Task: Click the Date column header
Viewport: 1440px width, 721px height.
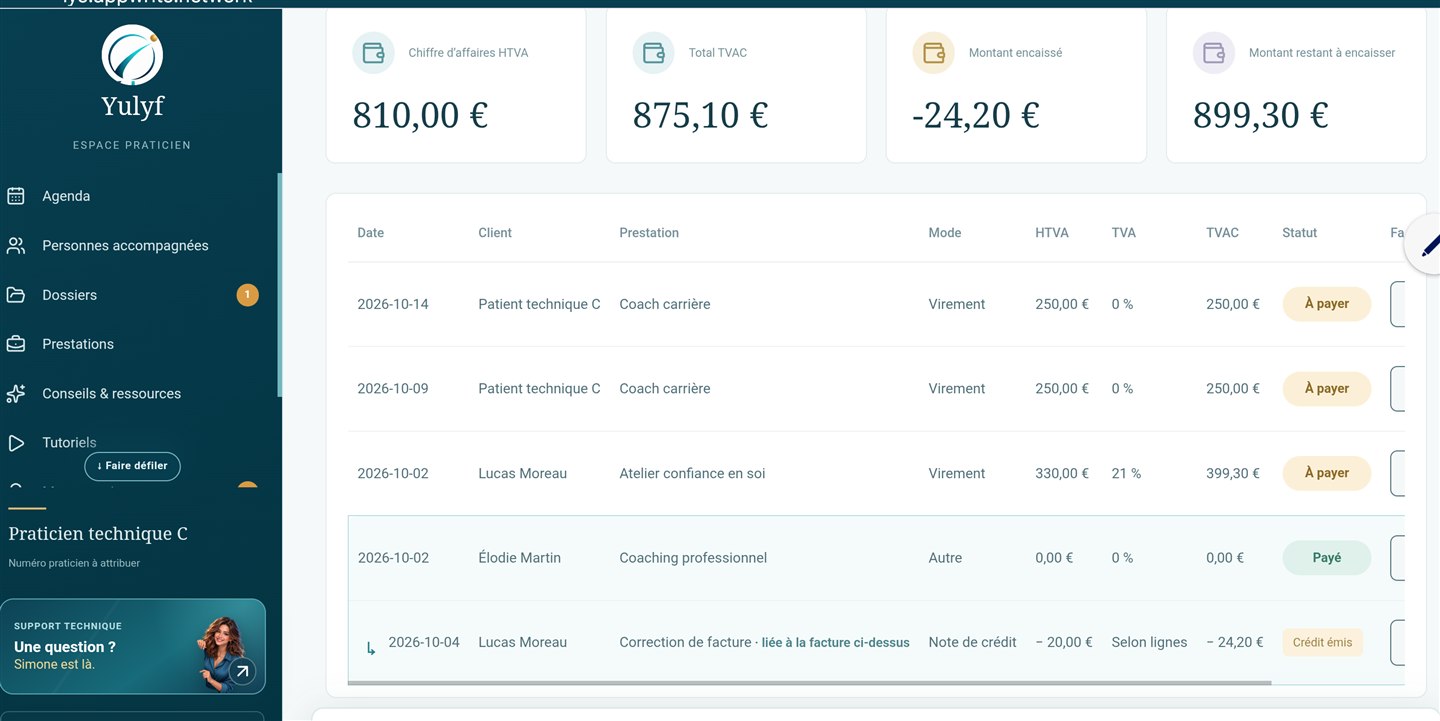Action: pos(371,233)
